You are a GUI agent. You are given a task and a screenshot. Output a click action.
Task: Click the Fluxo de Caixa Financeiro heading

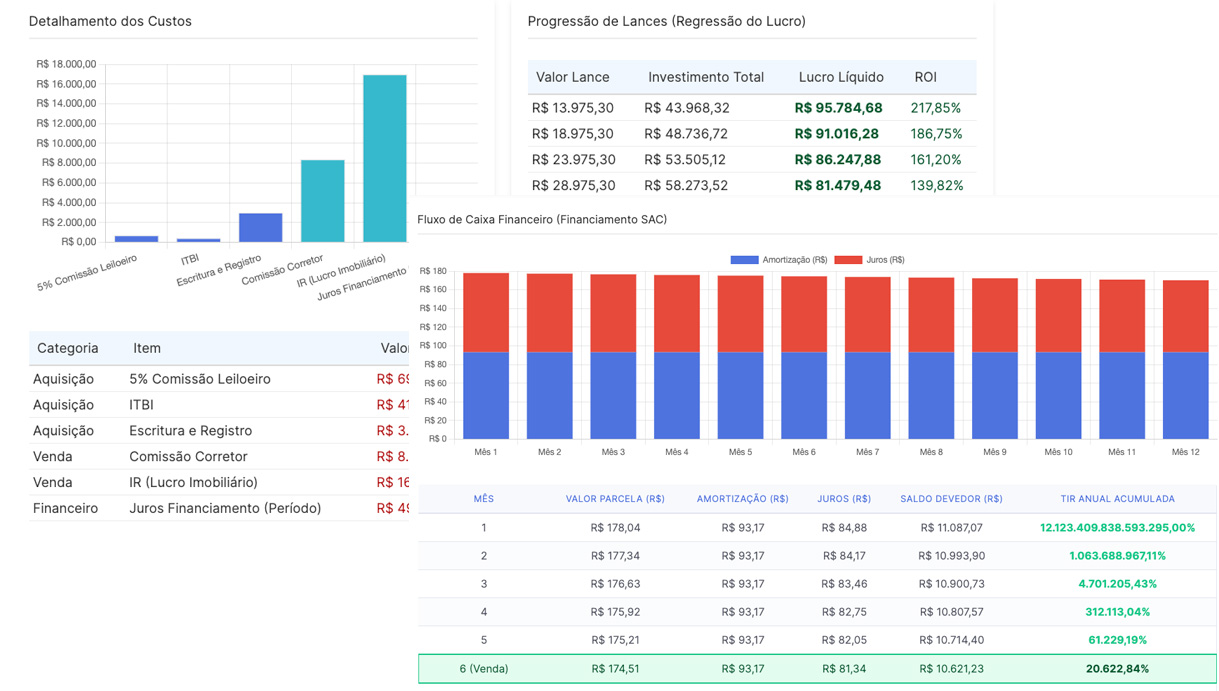pyautogui.click(x=542, y=219)
